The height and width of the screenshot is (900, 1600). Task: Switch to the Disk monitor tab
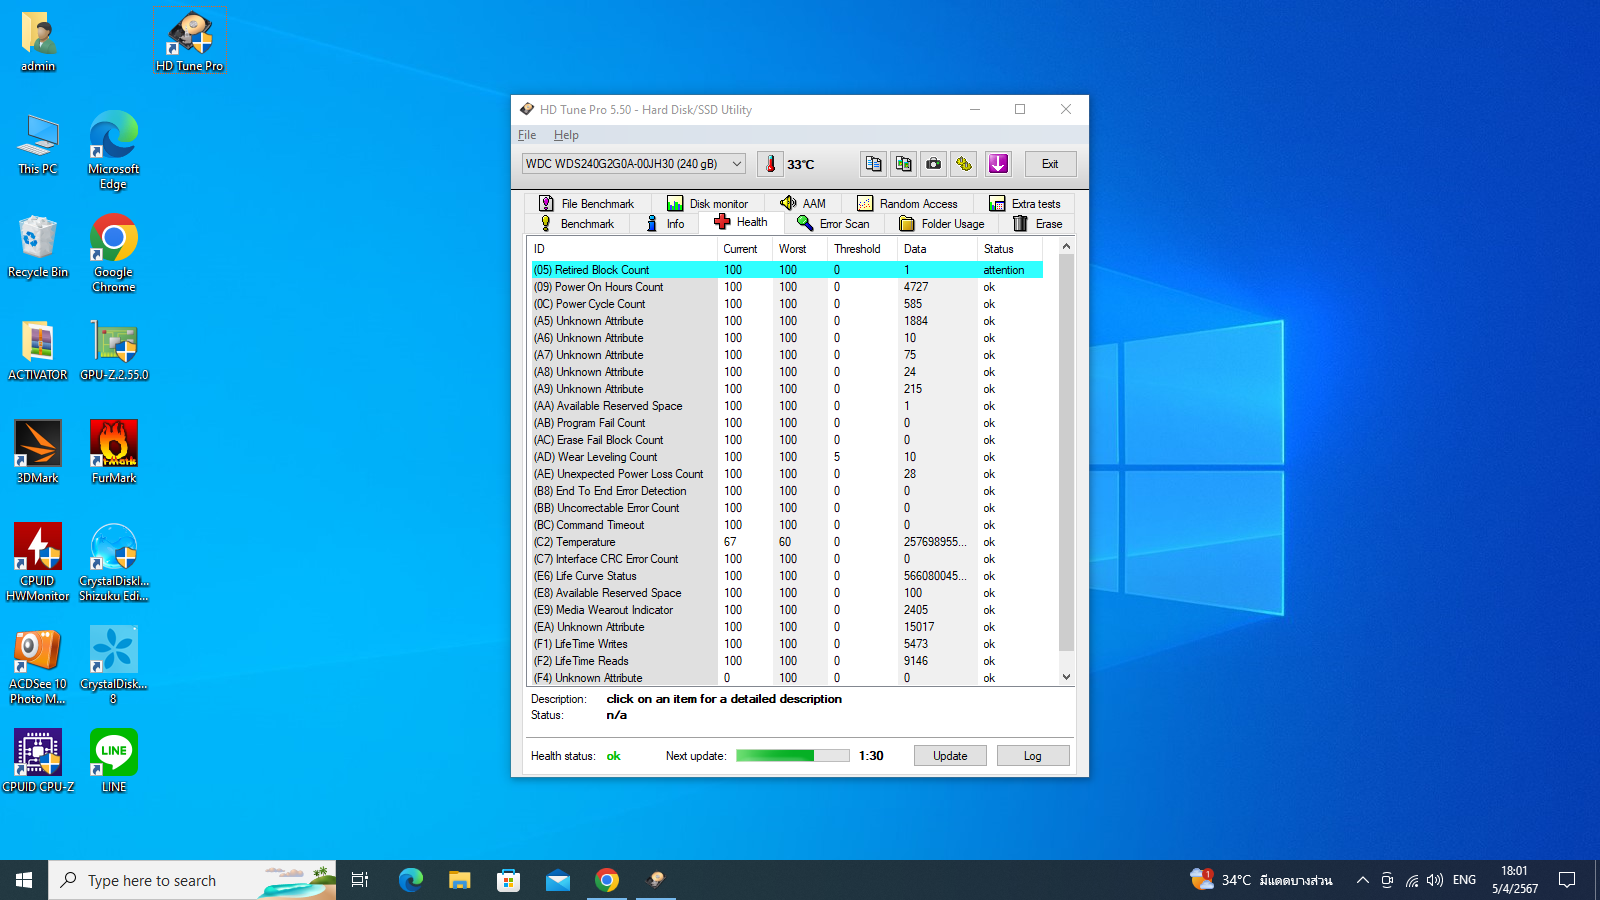(708, 203)
